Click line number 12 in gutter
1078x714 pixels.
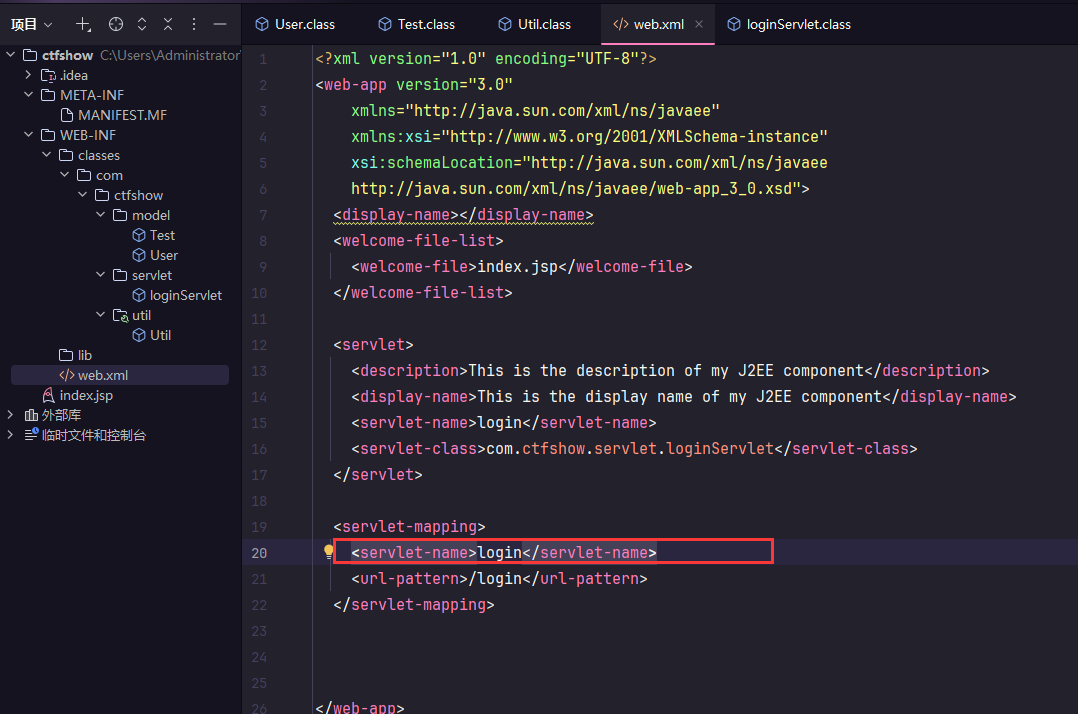(x=259, y=345)
